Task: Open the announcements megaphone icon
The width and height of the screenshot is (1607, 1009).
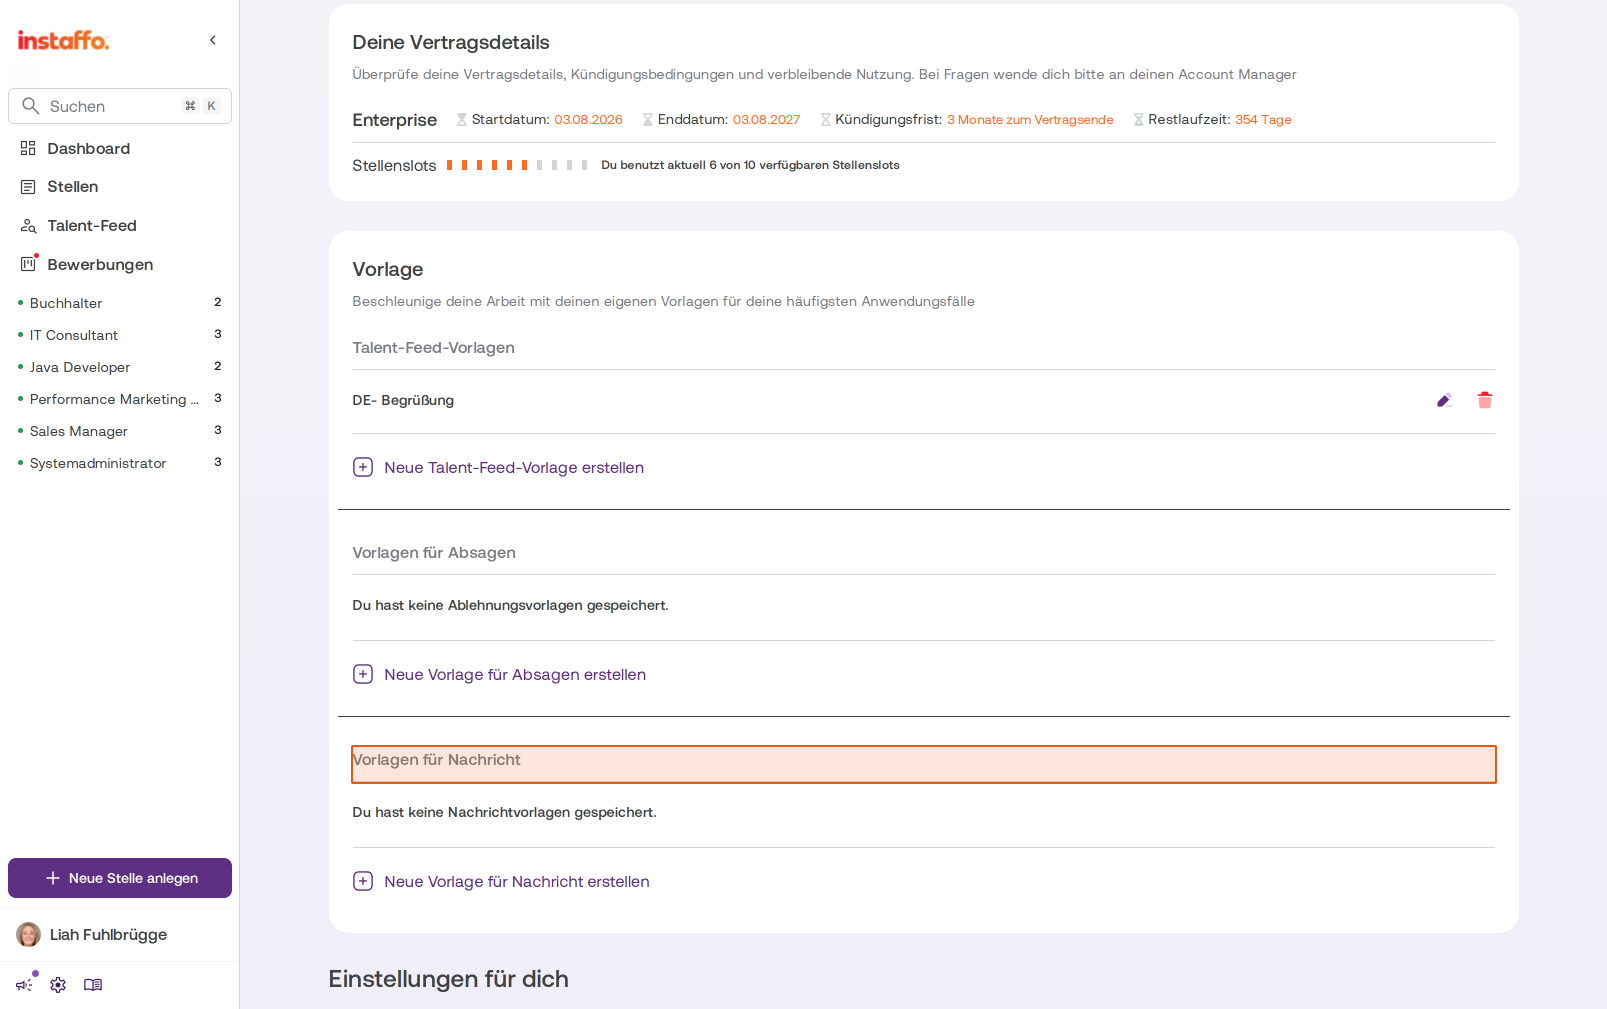Action: tap(24, 985)
